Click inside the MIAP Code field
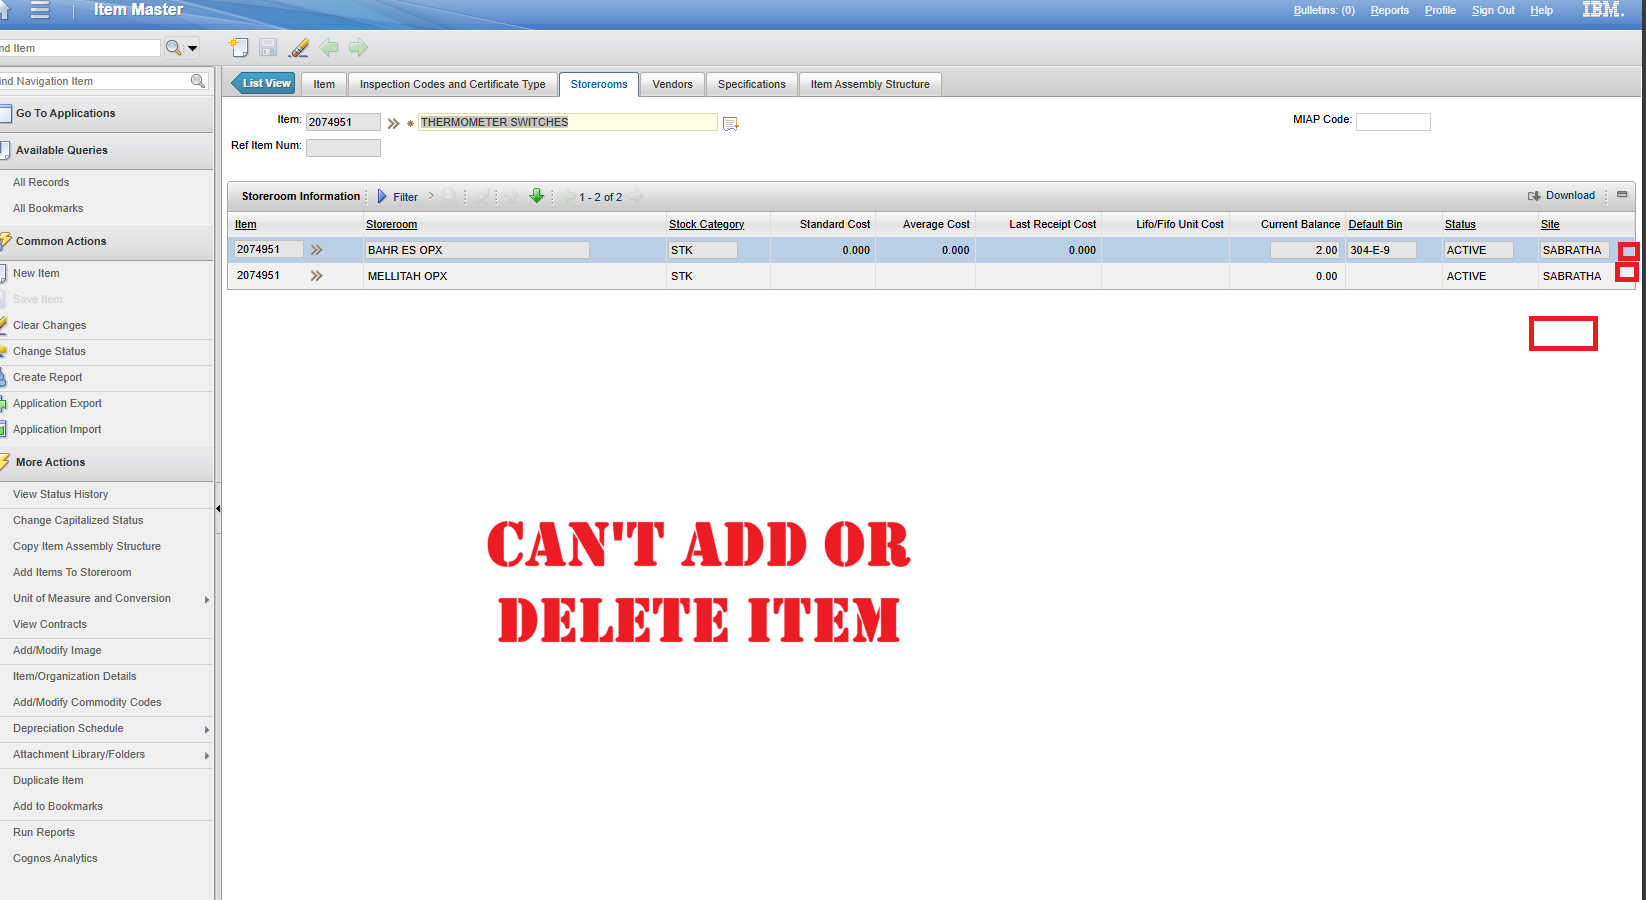1646x900 pixels. [x=1392, y=121]
